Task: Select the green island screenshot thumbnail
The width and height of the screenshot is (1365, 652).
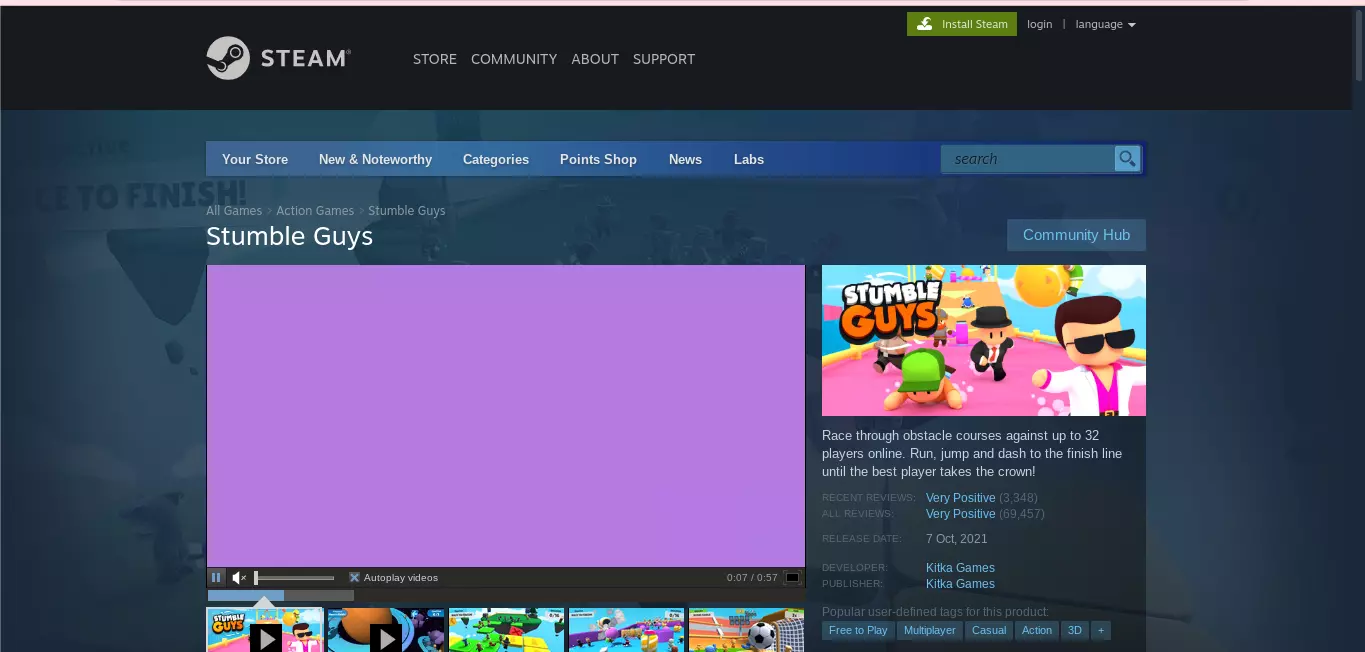Action: tap(507, 630)
